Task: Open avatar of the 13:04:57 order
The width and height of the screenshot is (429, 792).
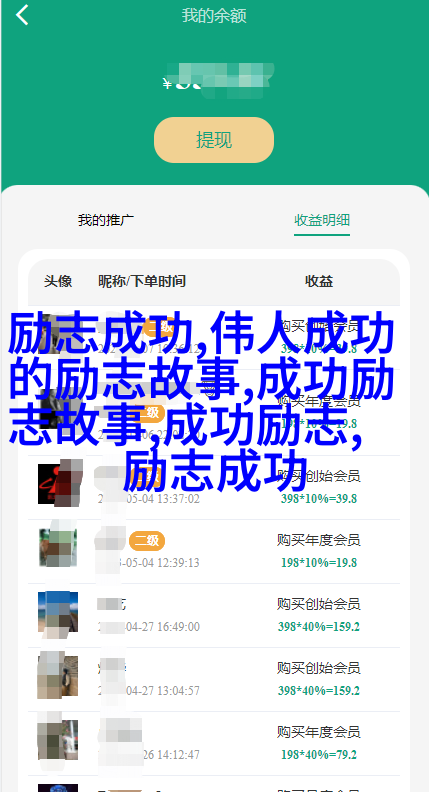Action: pos(58,676)
